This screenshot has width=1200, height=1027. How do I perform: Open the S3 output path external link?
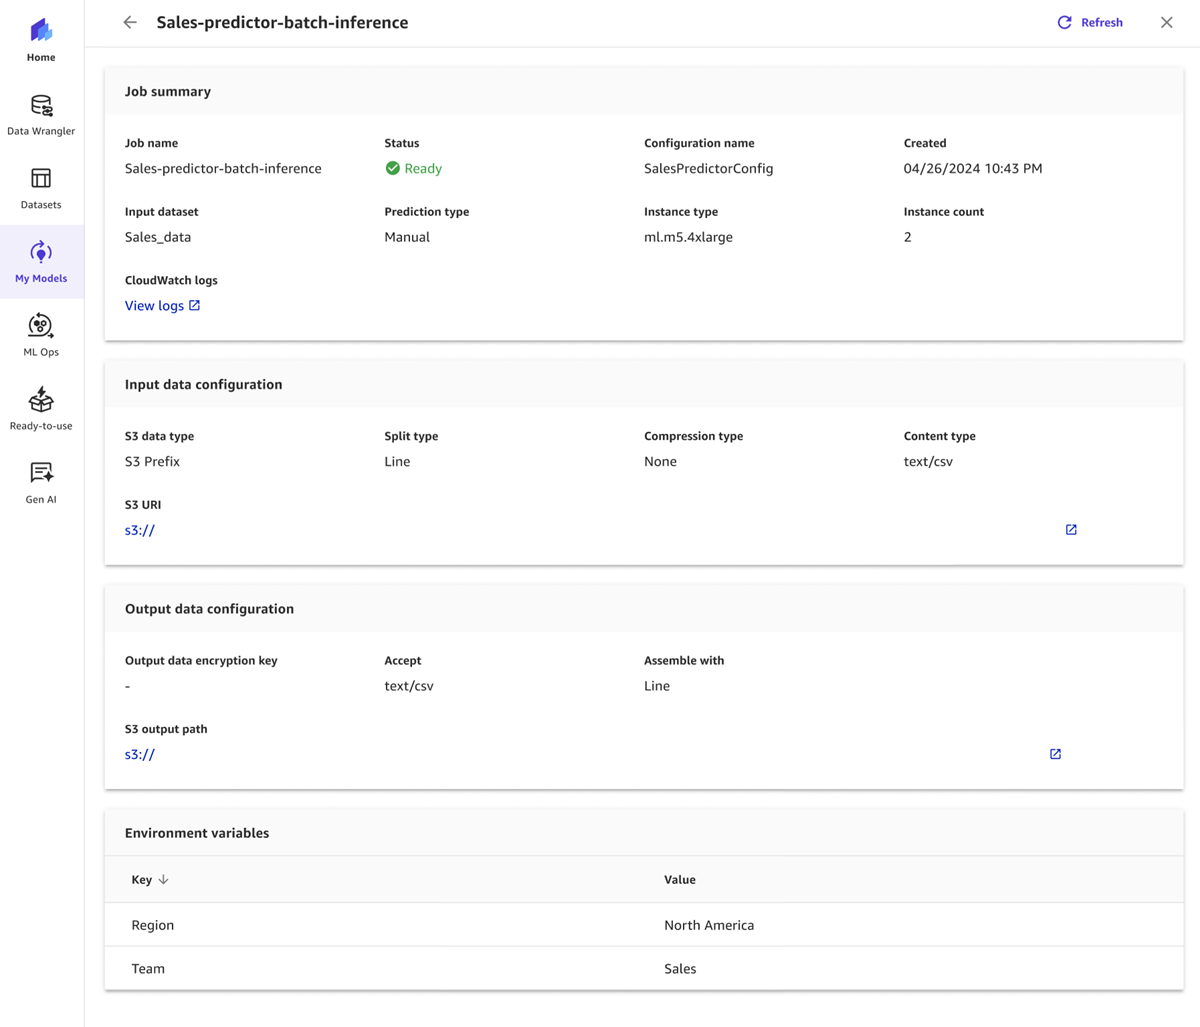click(x=1055, y=753)
